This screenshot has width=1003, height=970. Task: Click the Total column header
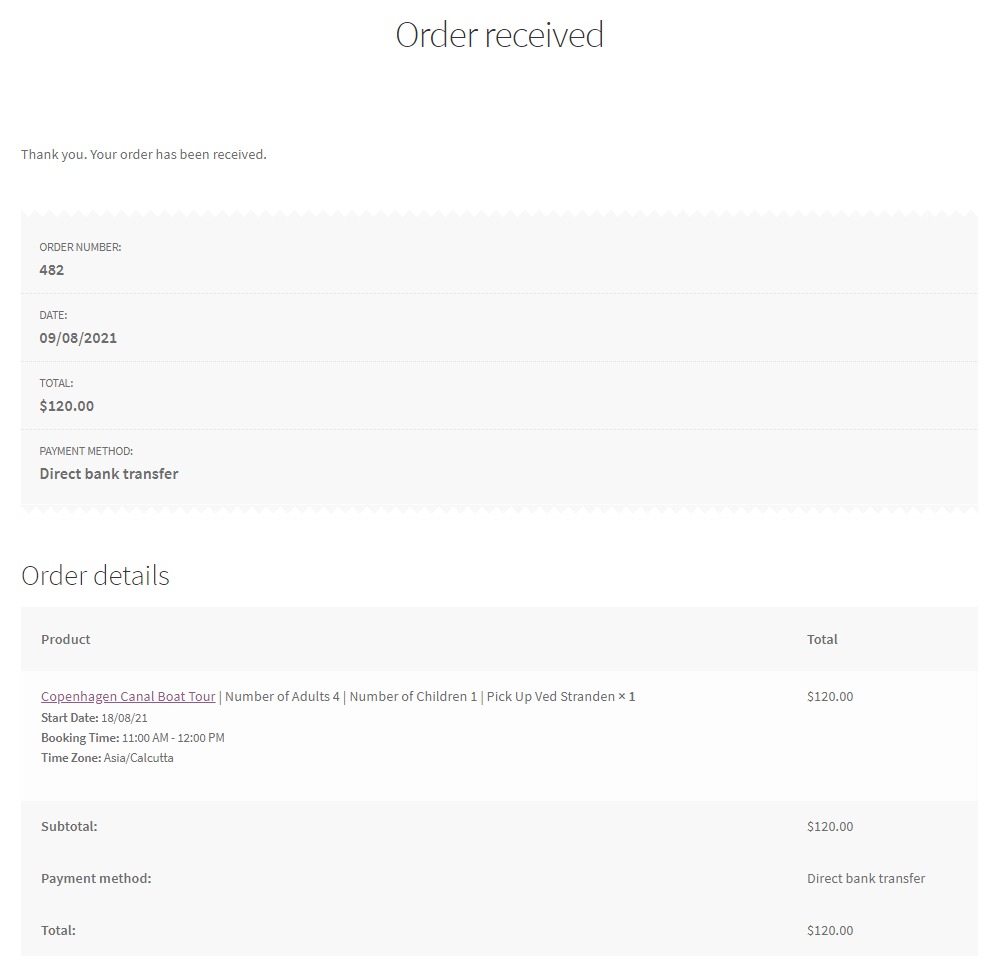[822, 639]
